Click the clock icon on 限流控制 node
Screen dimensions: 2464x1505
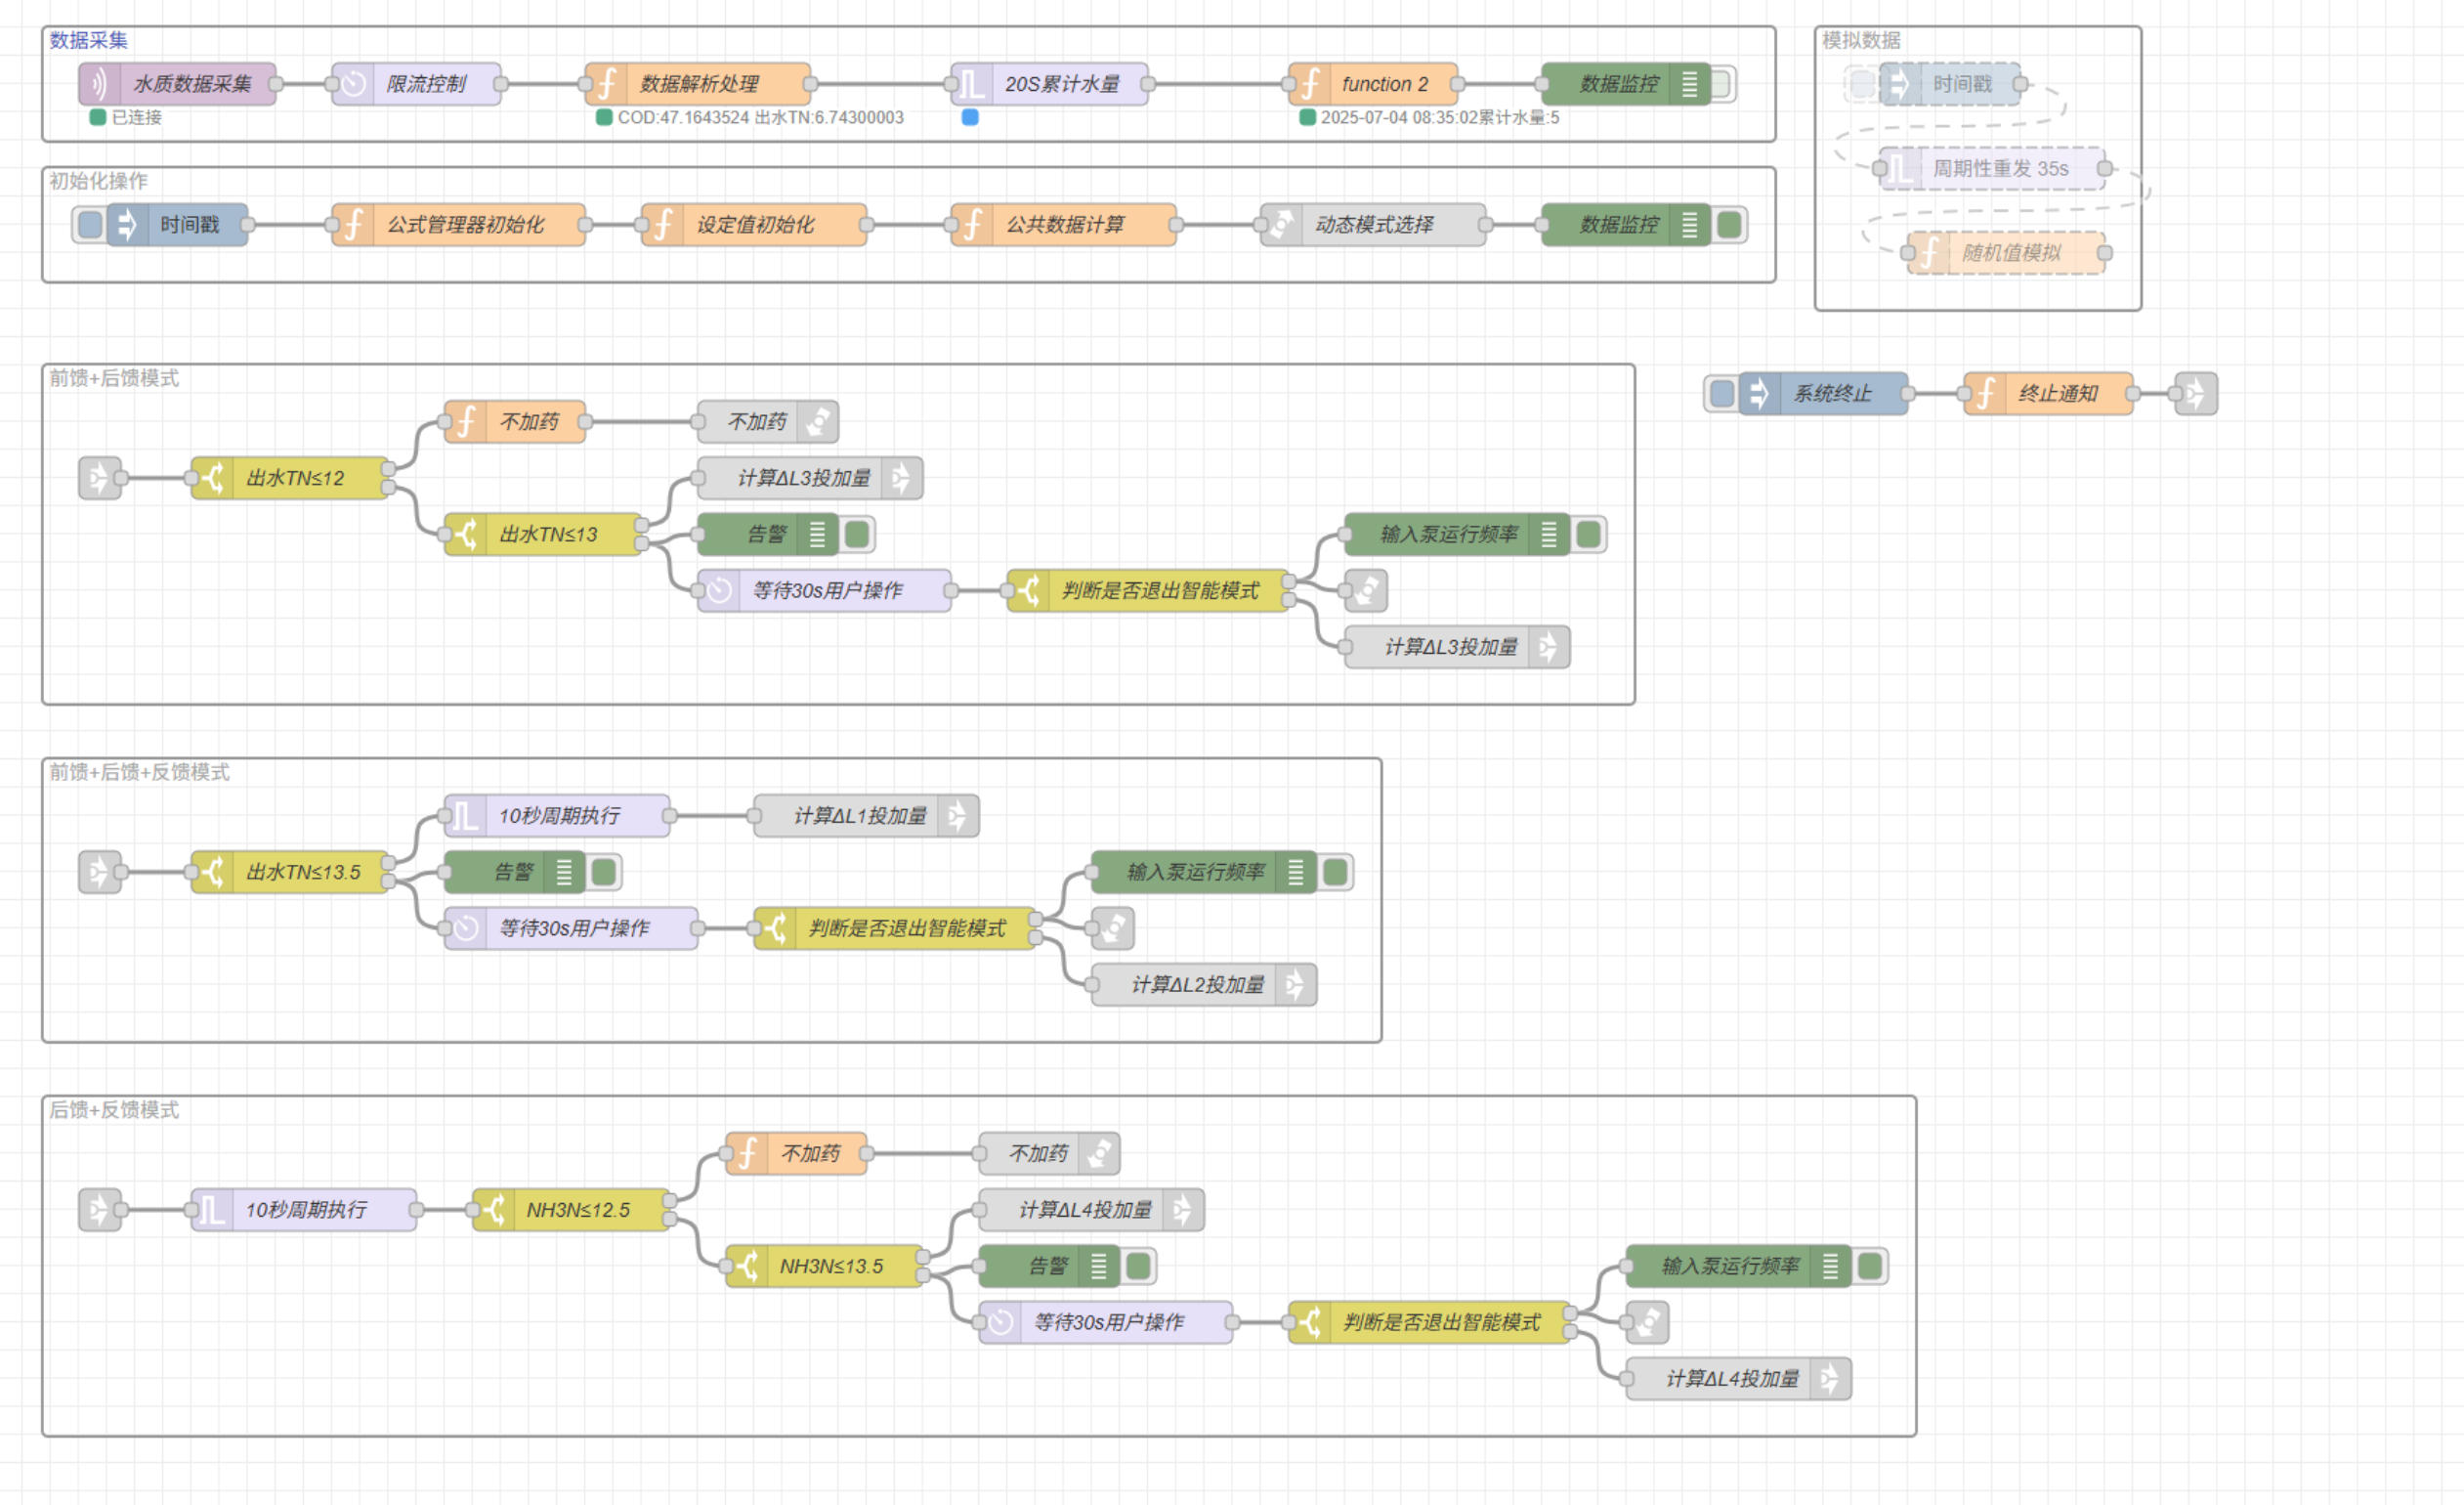353,84
